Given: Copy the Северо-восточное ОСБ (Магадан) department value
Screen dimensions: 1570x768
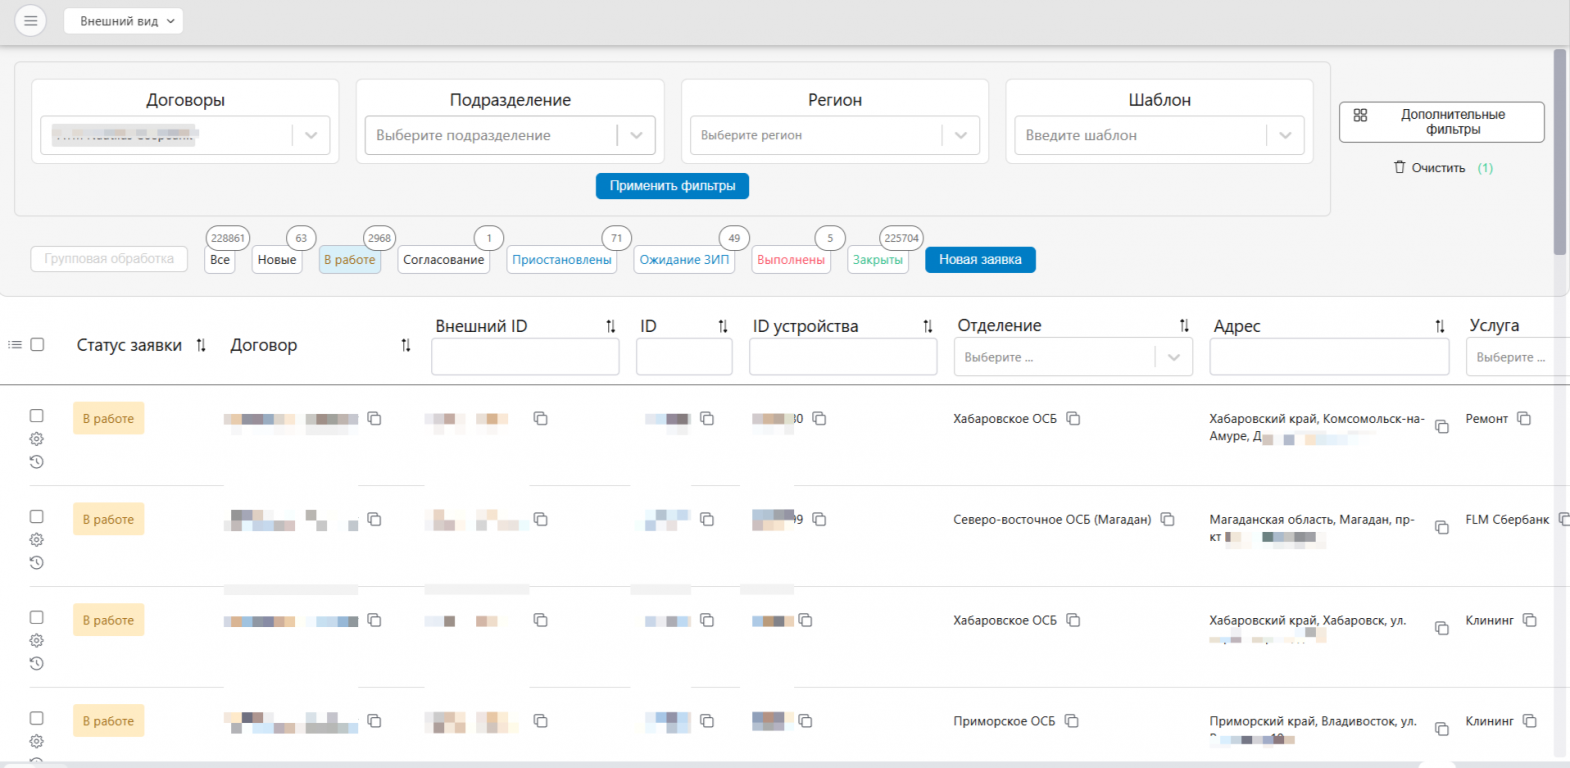Looking at the screenshot, I should click(x=1167, y=520).
